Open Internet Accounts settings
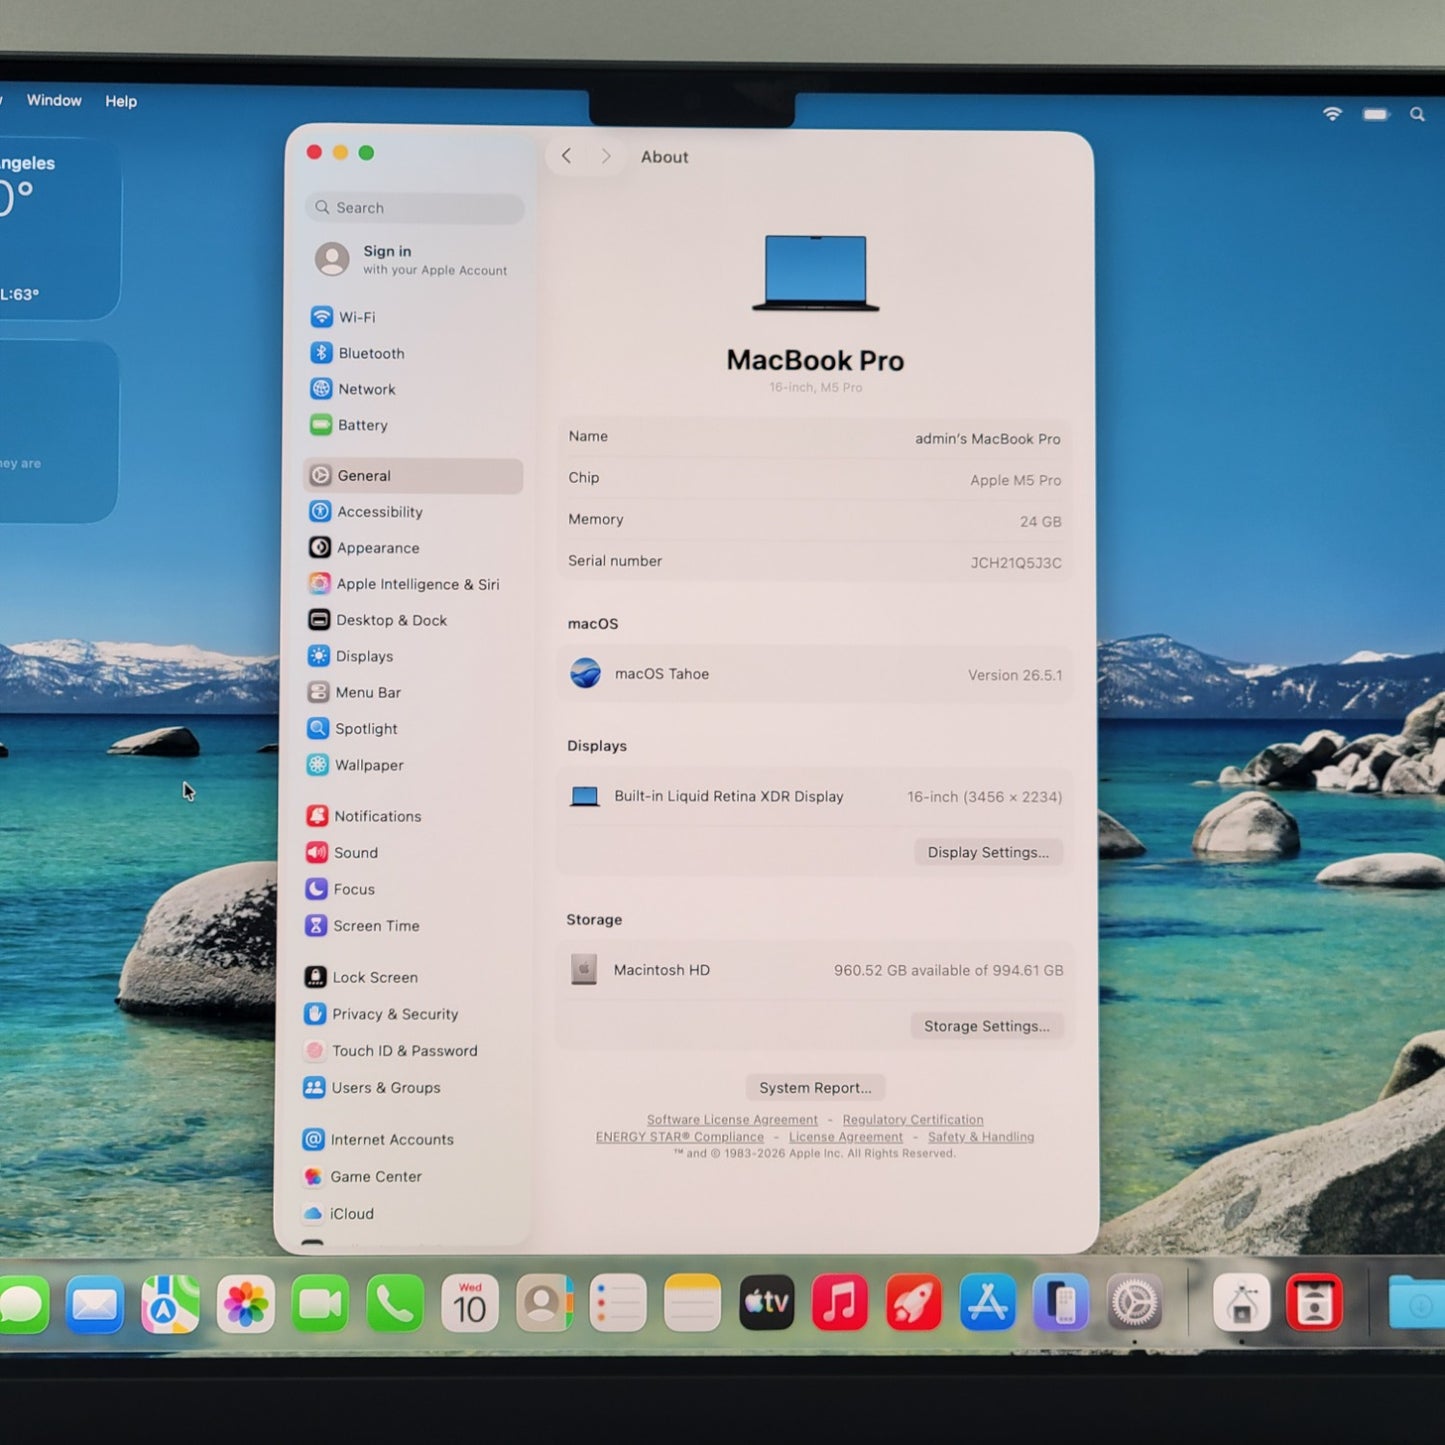 tap(409, 1139)
